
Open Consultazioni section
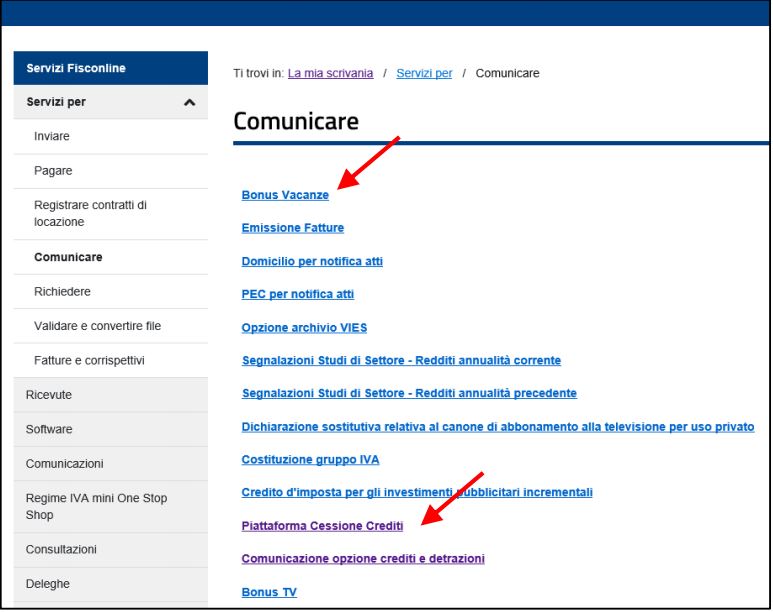(110, 550)
